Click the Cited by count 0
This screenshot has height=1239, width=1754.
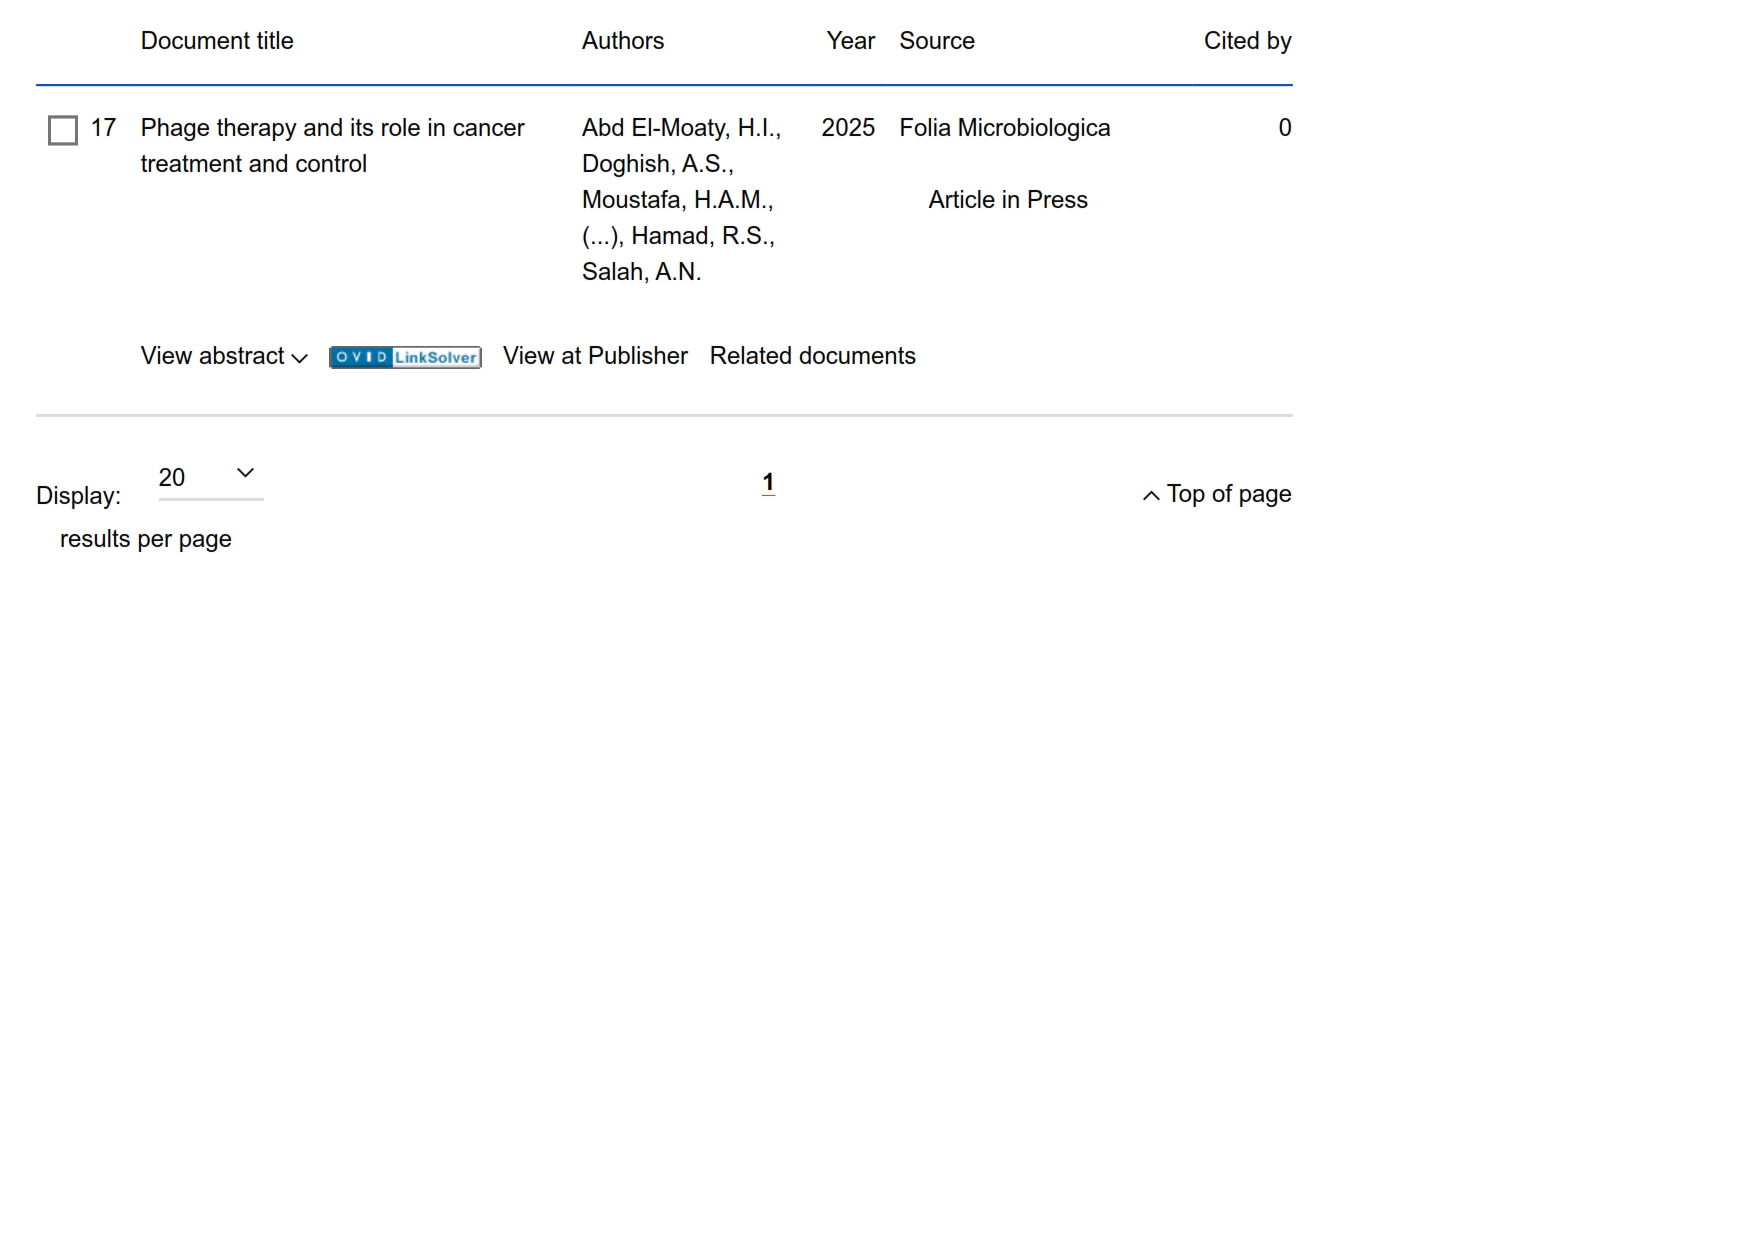[x=1284, y=129]
